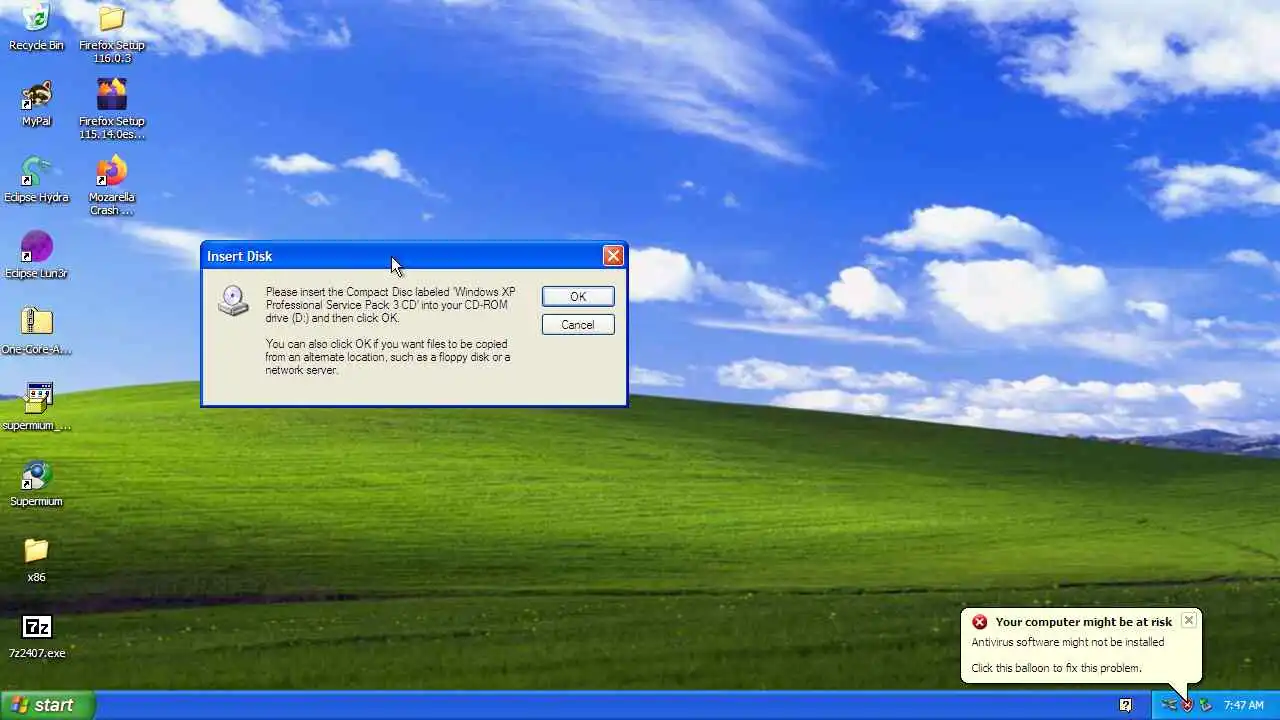Click Cancel in Insert Disk dialog
Screen dimensions: 1280x720
coord(578,325)
